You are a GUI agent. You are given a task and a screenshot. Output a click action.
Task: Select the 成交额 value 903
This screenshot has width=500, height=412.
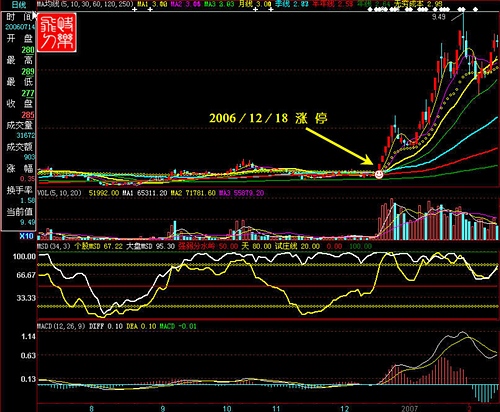click(x=29, y=157)
